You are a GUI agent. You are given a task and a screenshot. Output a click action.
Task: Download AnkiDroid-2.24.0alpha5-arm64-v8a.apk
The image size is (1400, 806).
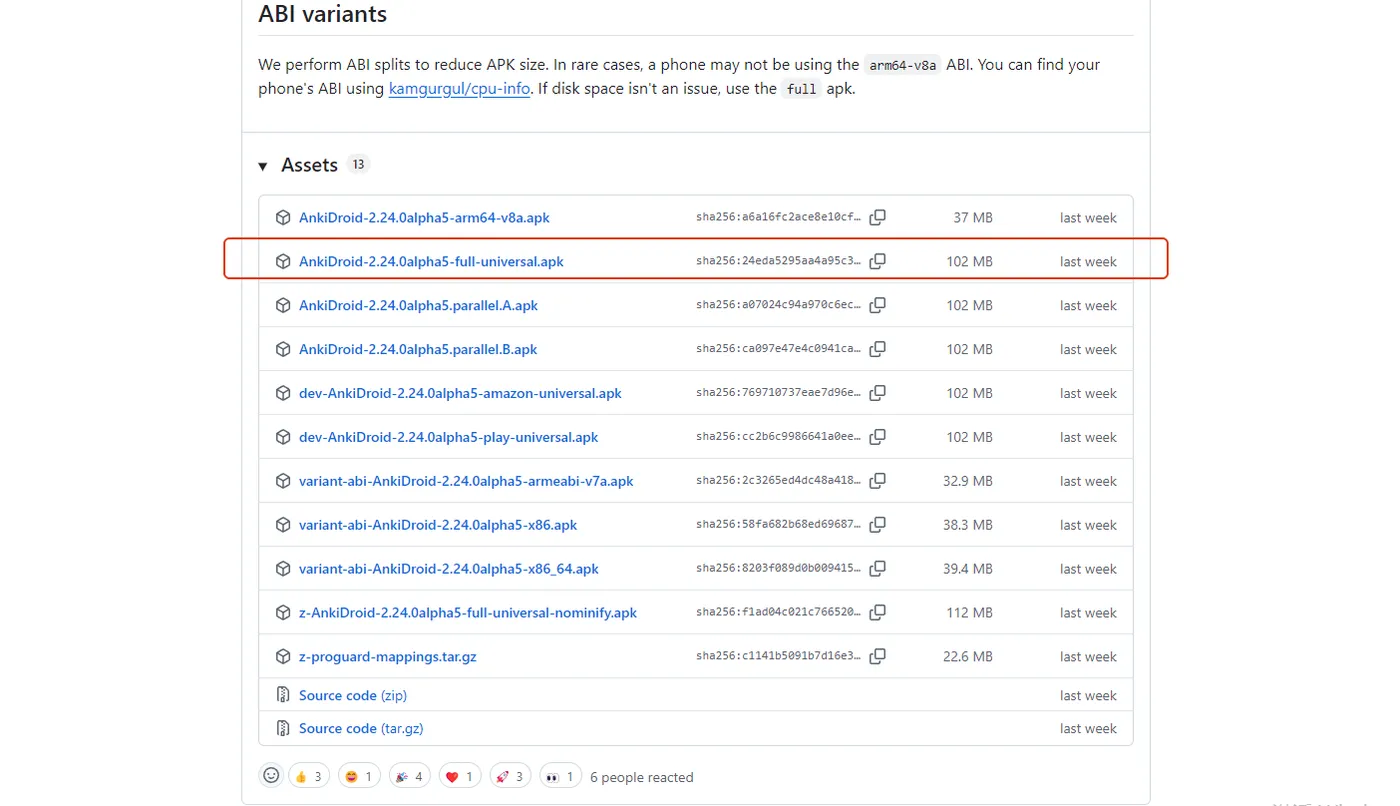(424, 218)
